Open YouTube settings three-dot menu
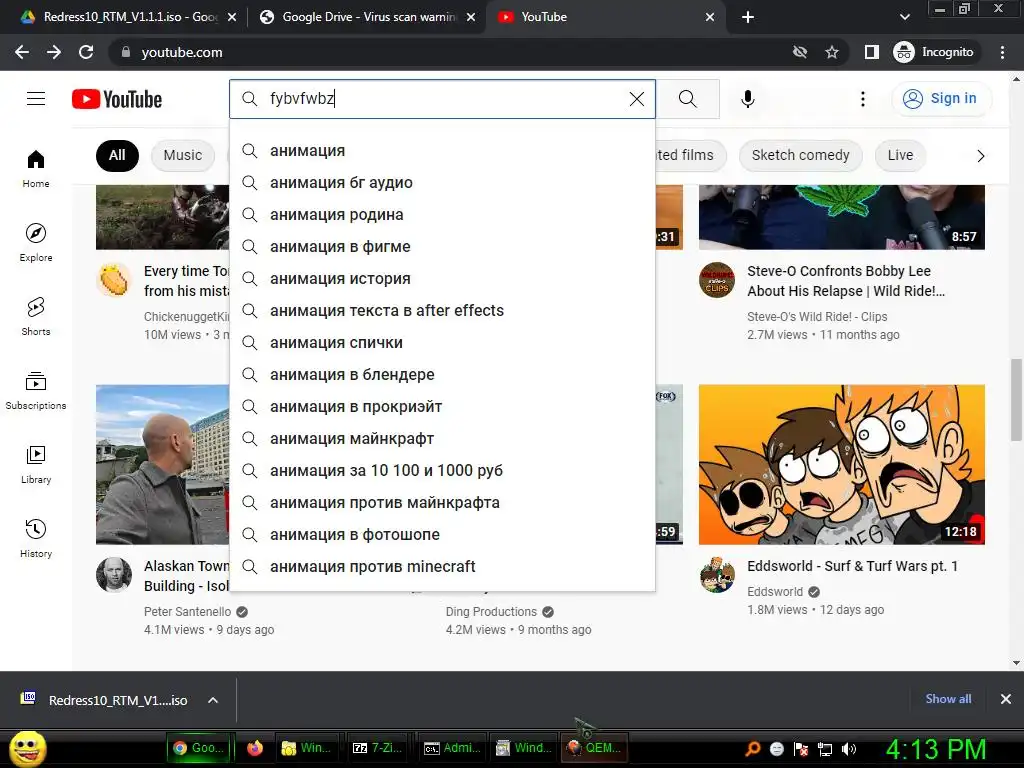 coord(863,99)
